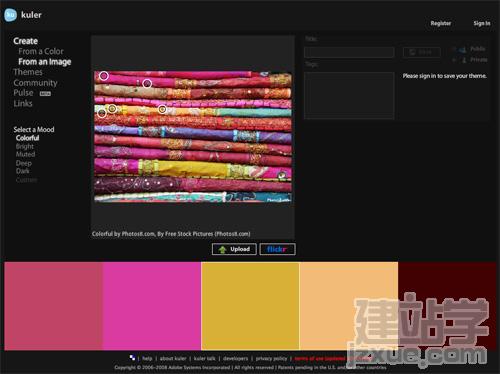Open the Community section
Screen dimensions: 500x374
[x=35, y=83]
